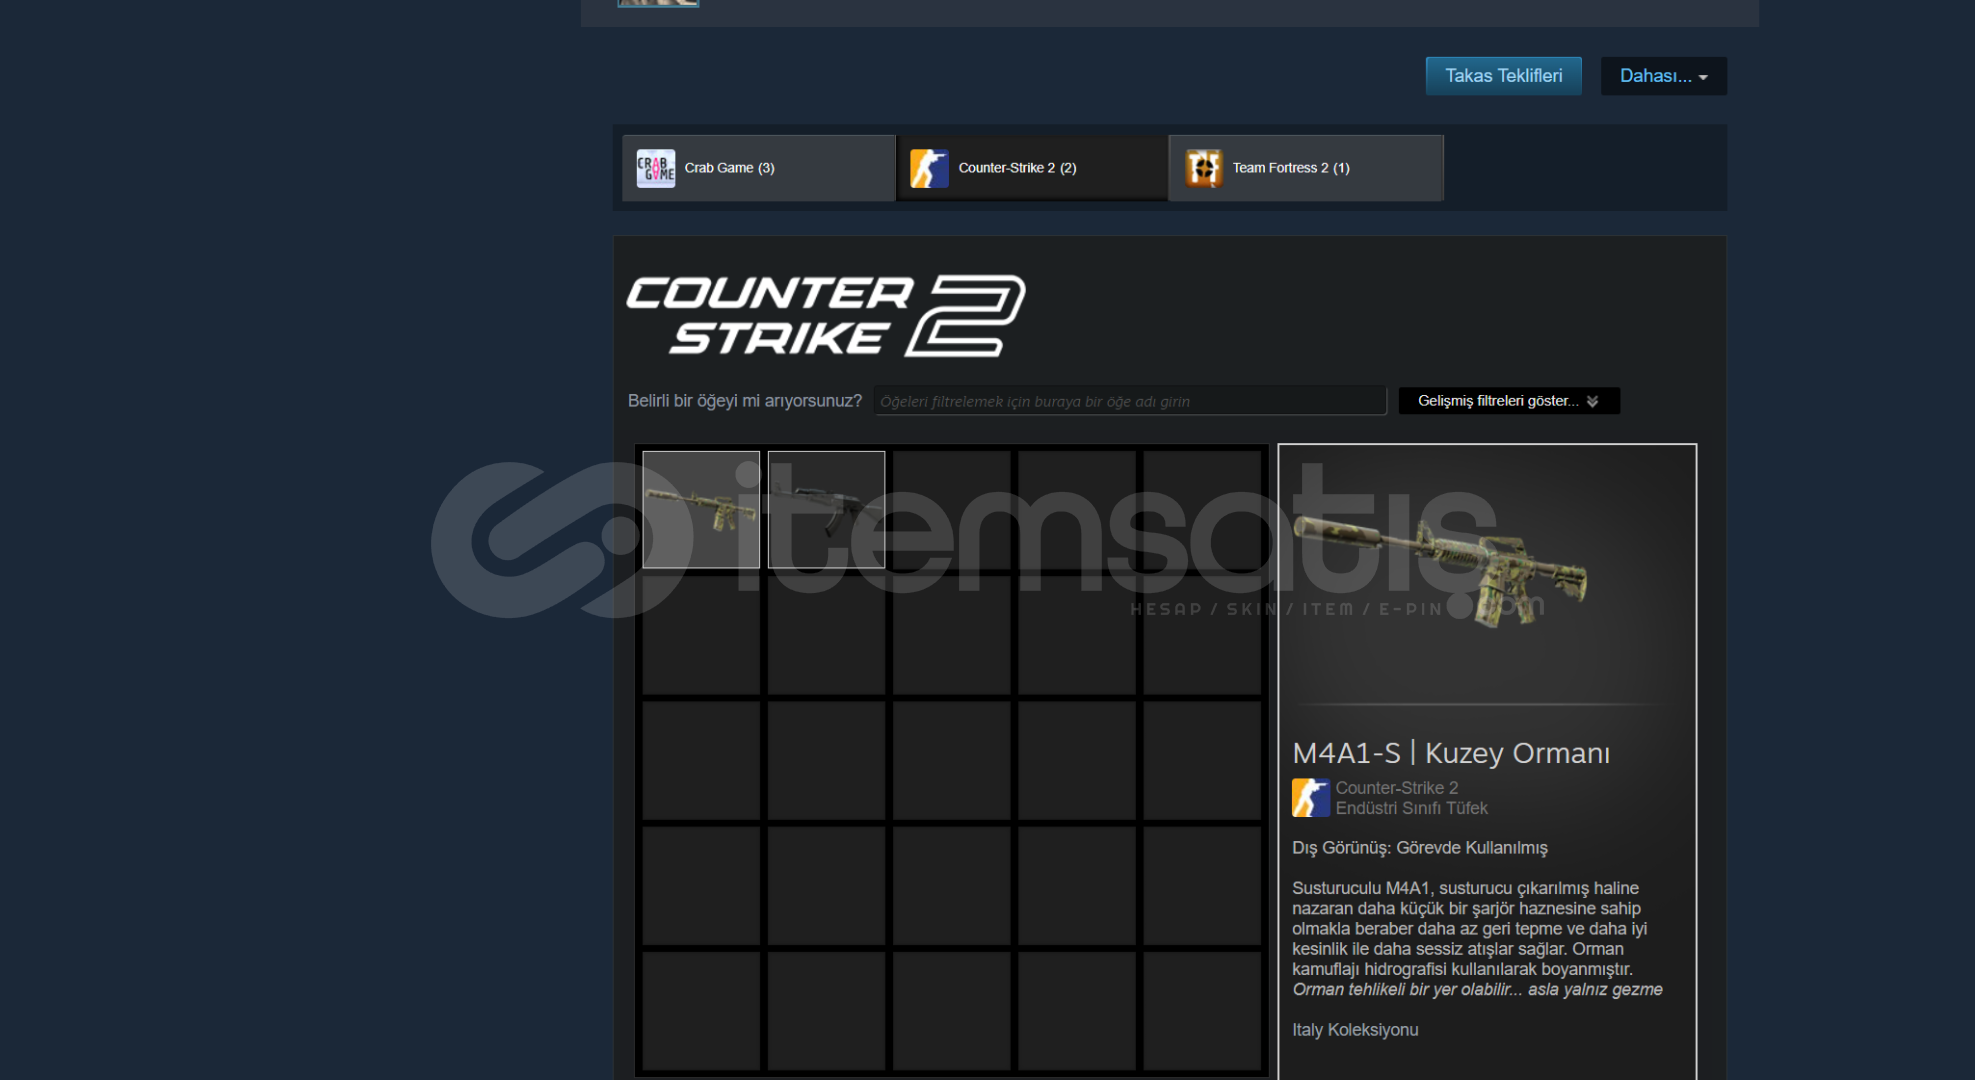Click the italic Orman tehlikeli bir yer flavor text

[1477, 990]
